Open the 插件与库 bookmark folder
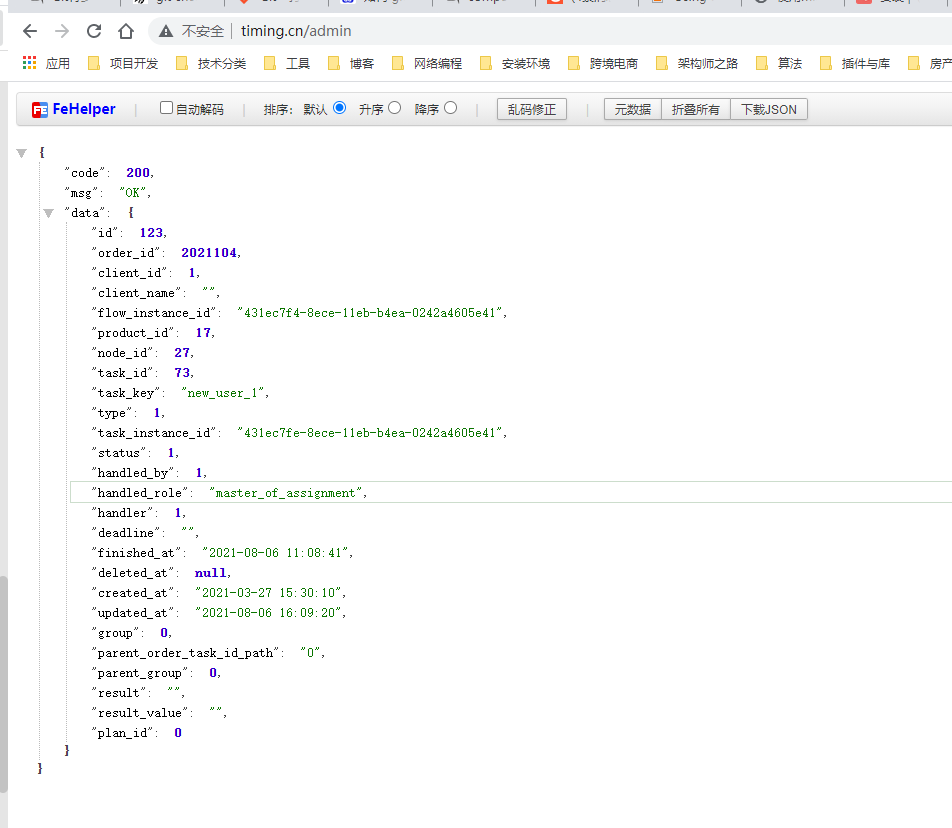This screenshot has height=828, width=952. pos(855,63)
